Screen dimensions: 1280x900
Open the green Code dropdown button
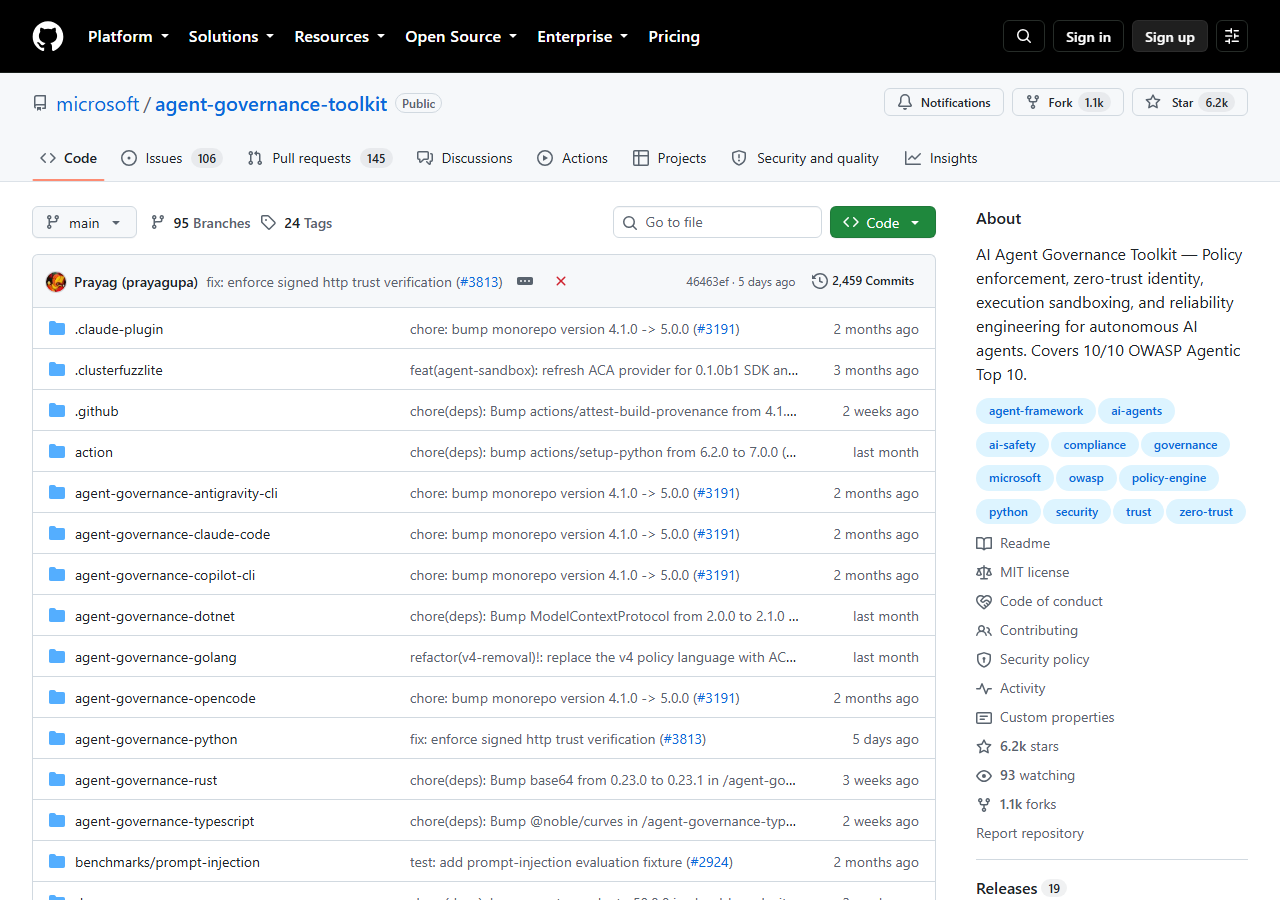[883, 222]
